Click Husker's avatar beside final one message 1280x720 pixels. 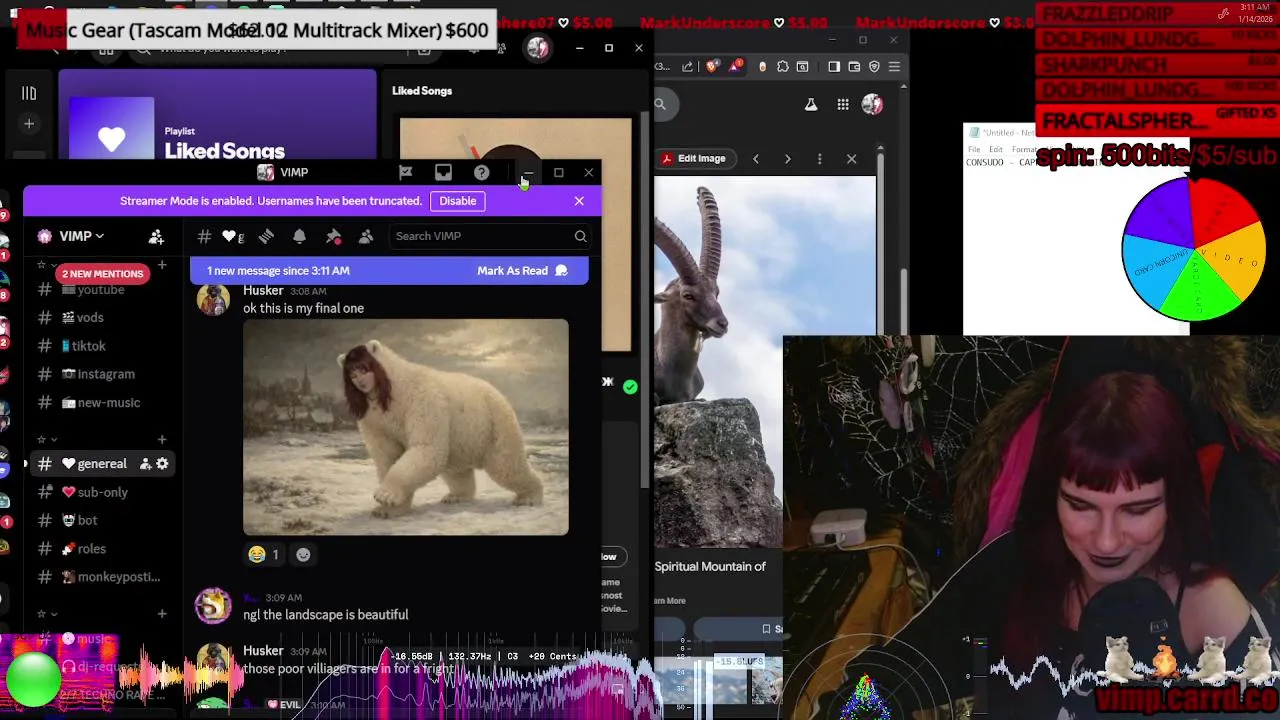pyautogui.click(x=213, y=299)
